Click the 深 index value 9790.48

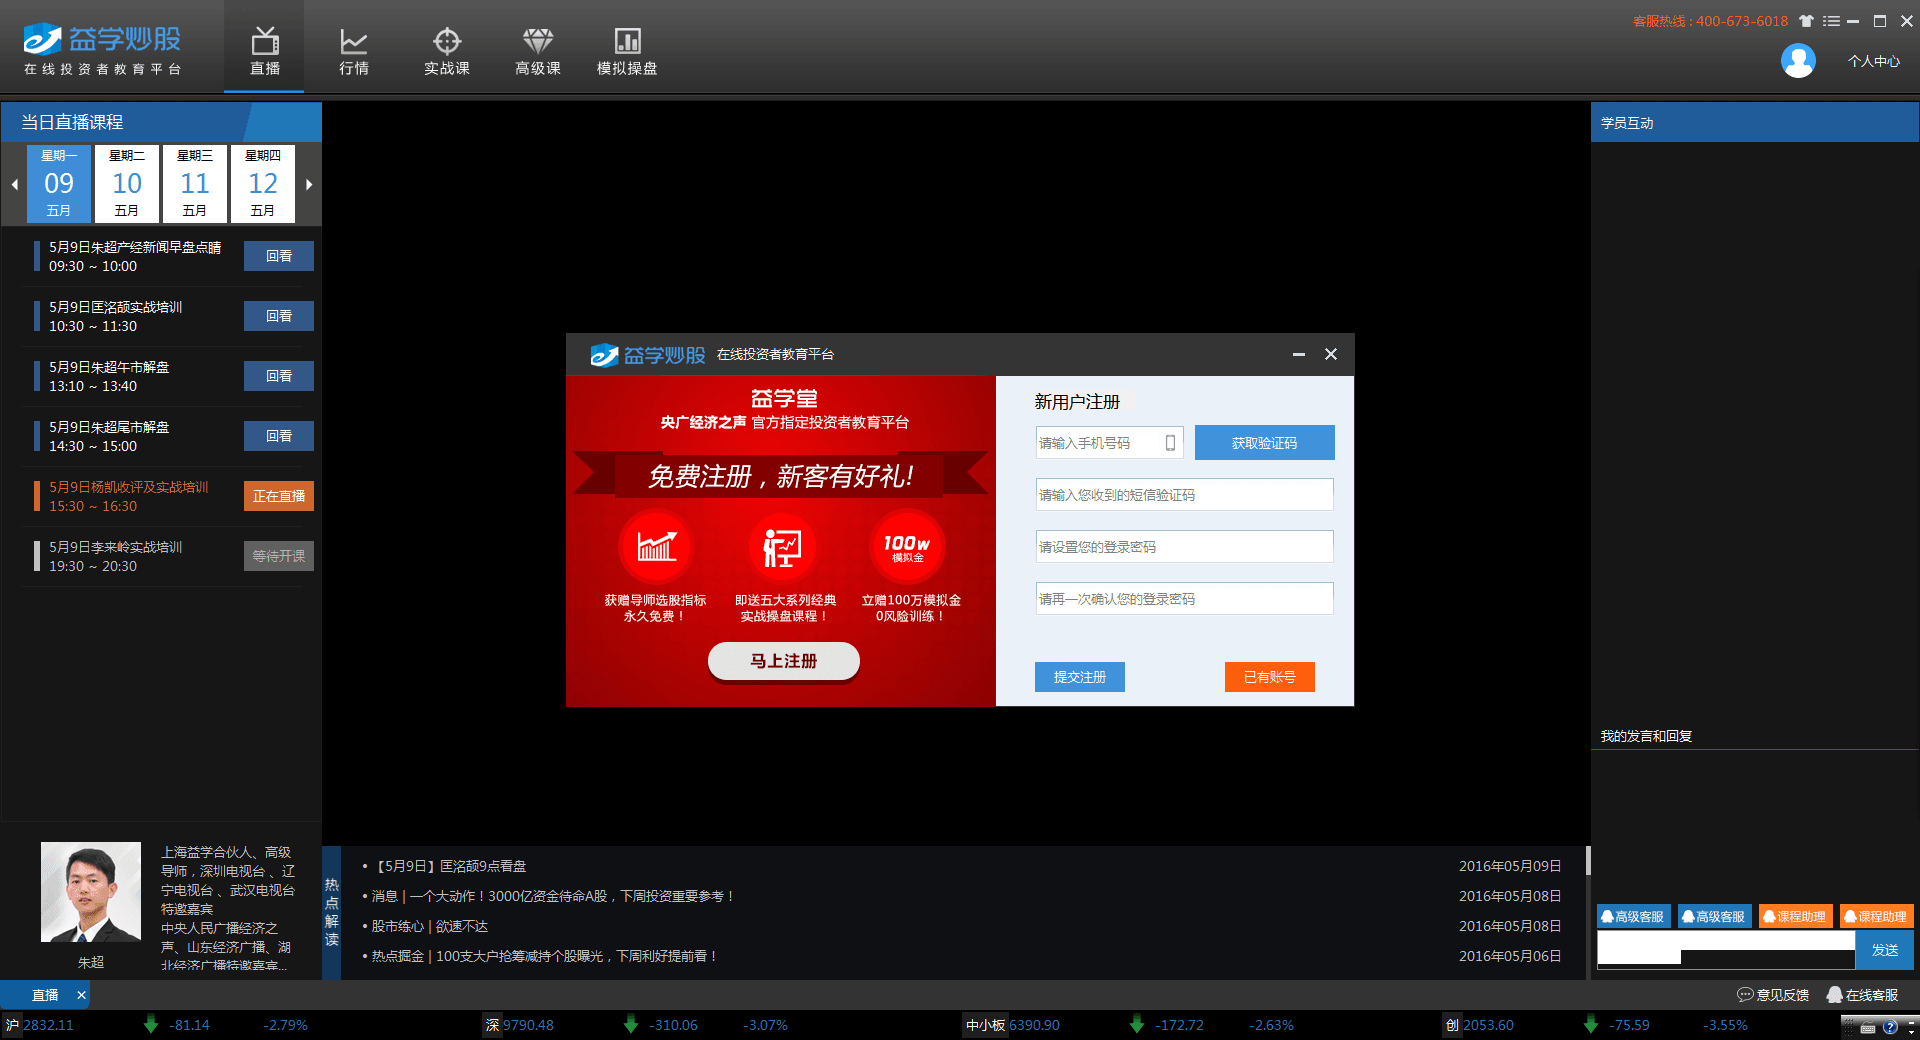(x=528, y=1025)
